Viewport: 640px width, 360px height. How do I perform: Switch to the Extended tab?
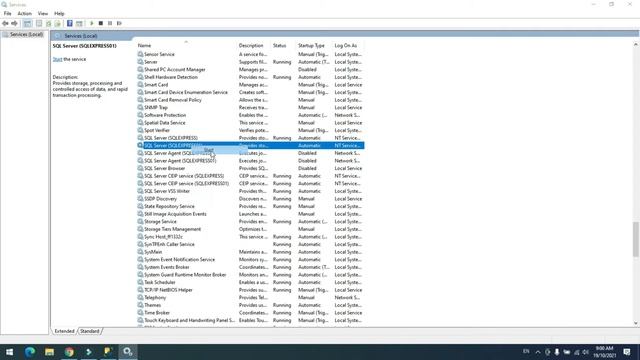(x=64, y=331)
